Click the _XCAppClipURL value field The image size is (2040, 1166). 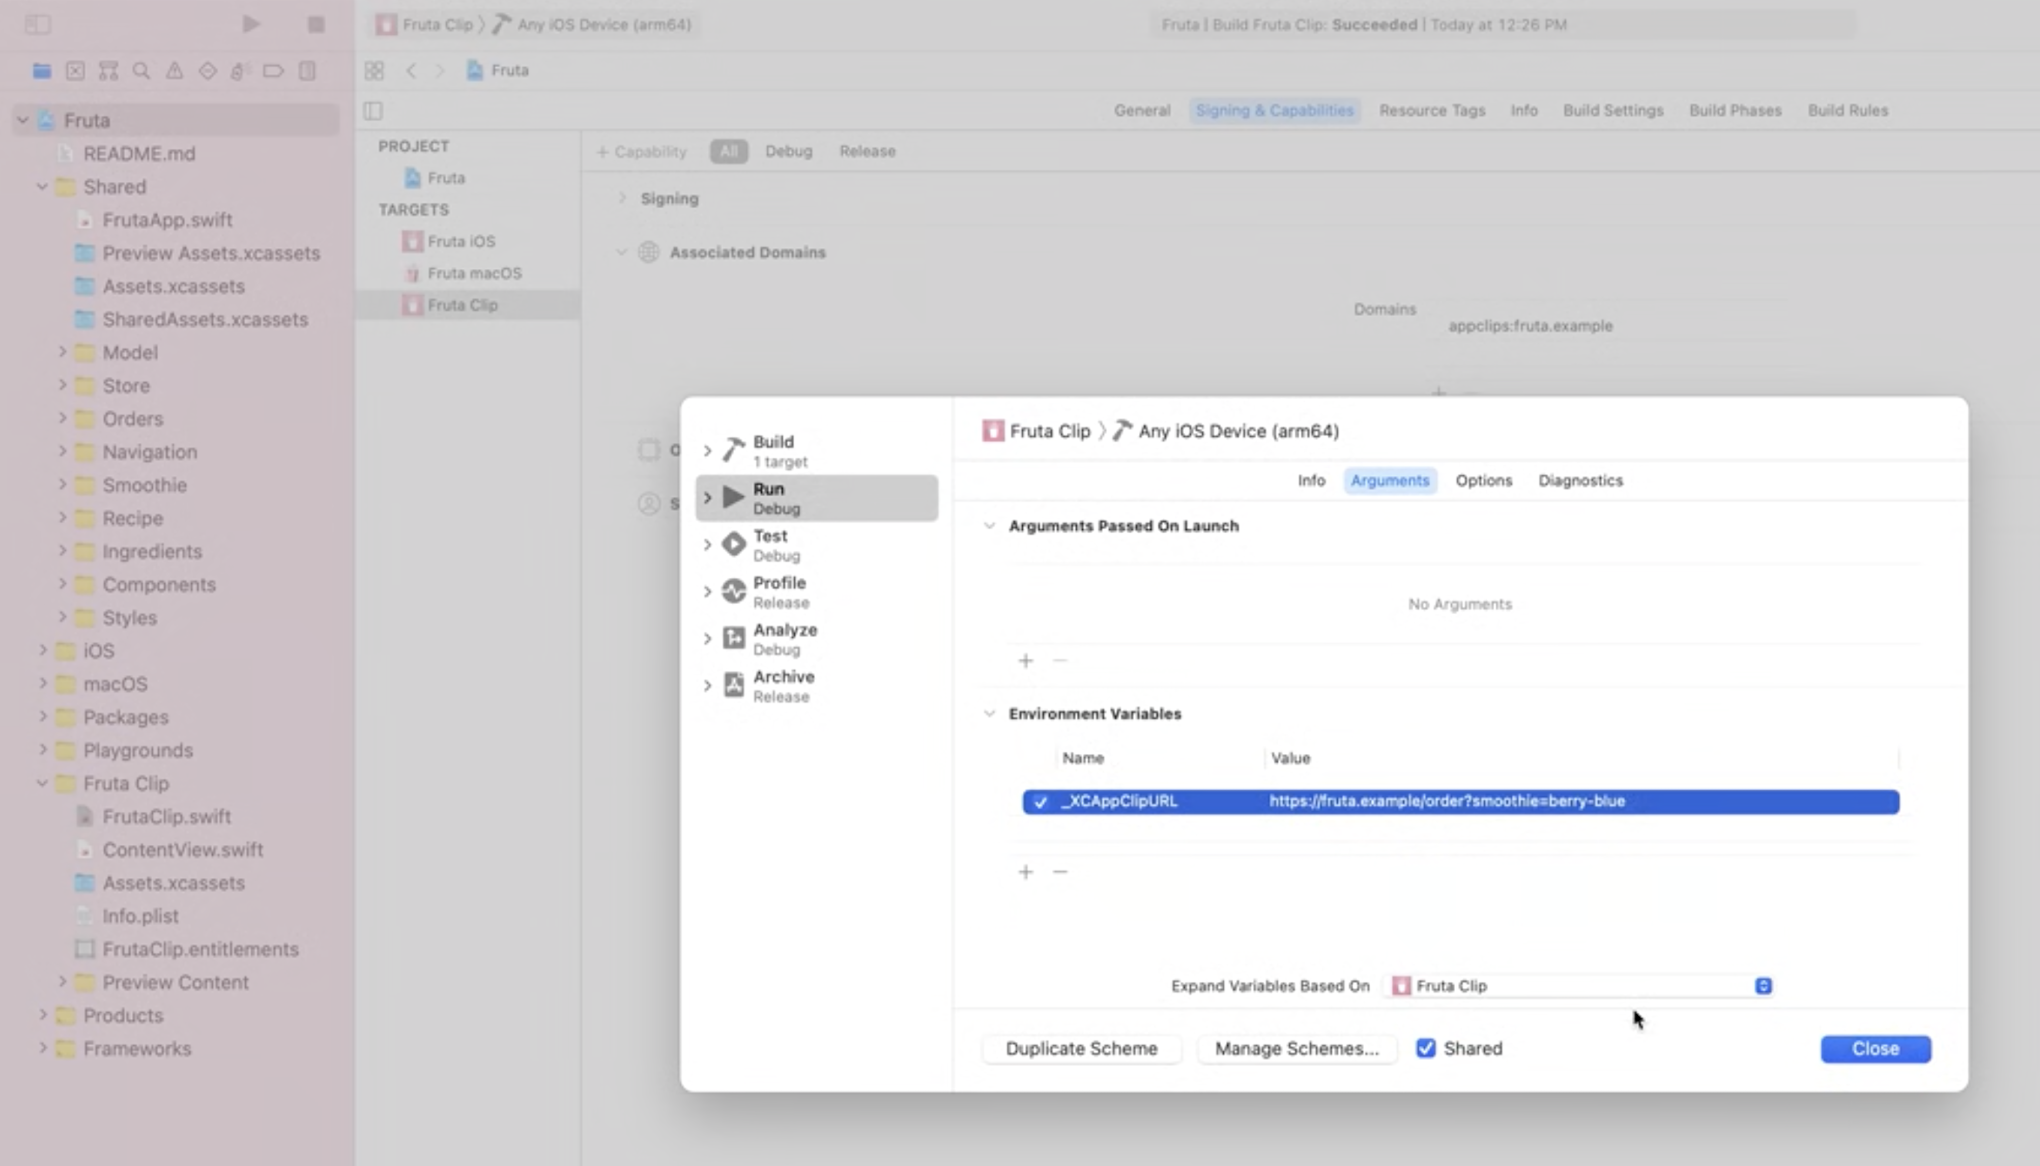(1446, 802)
